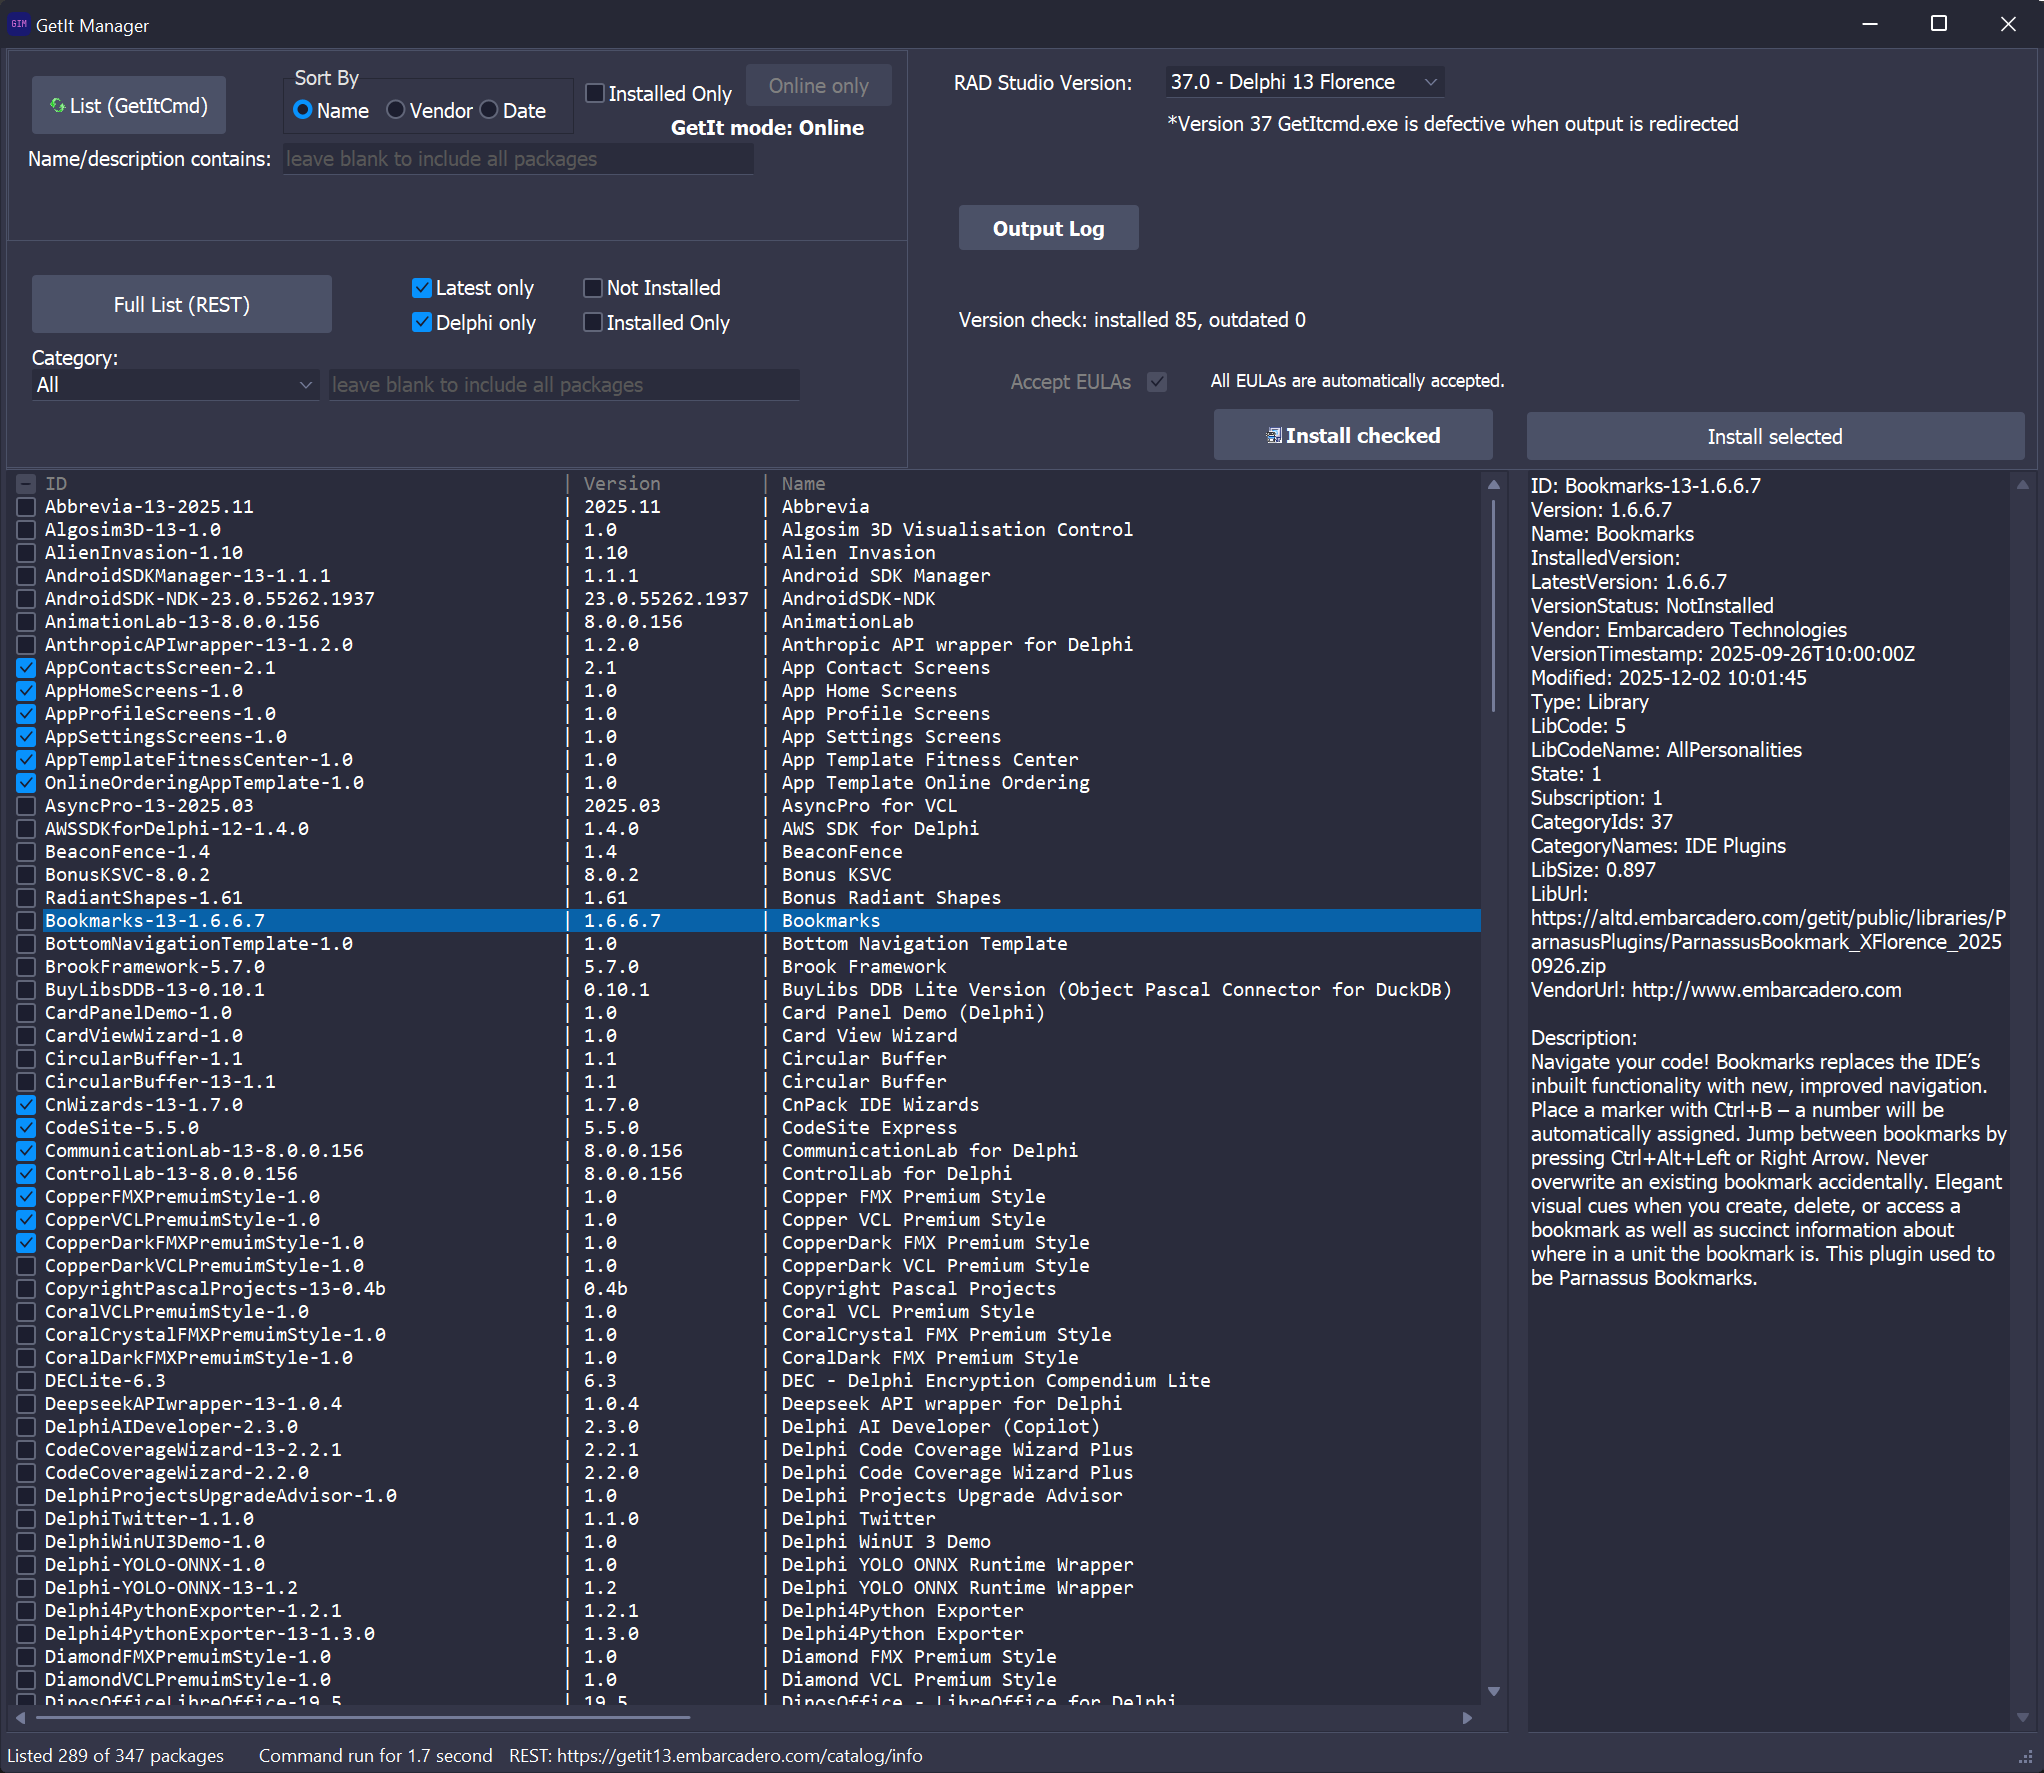
Task: Click the Name column header
Action: [x=804, y=484]
